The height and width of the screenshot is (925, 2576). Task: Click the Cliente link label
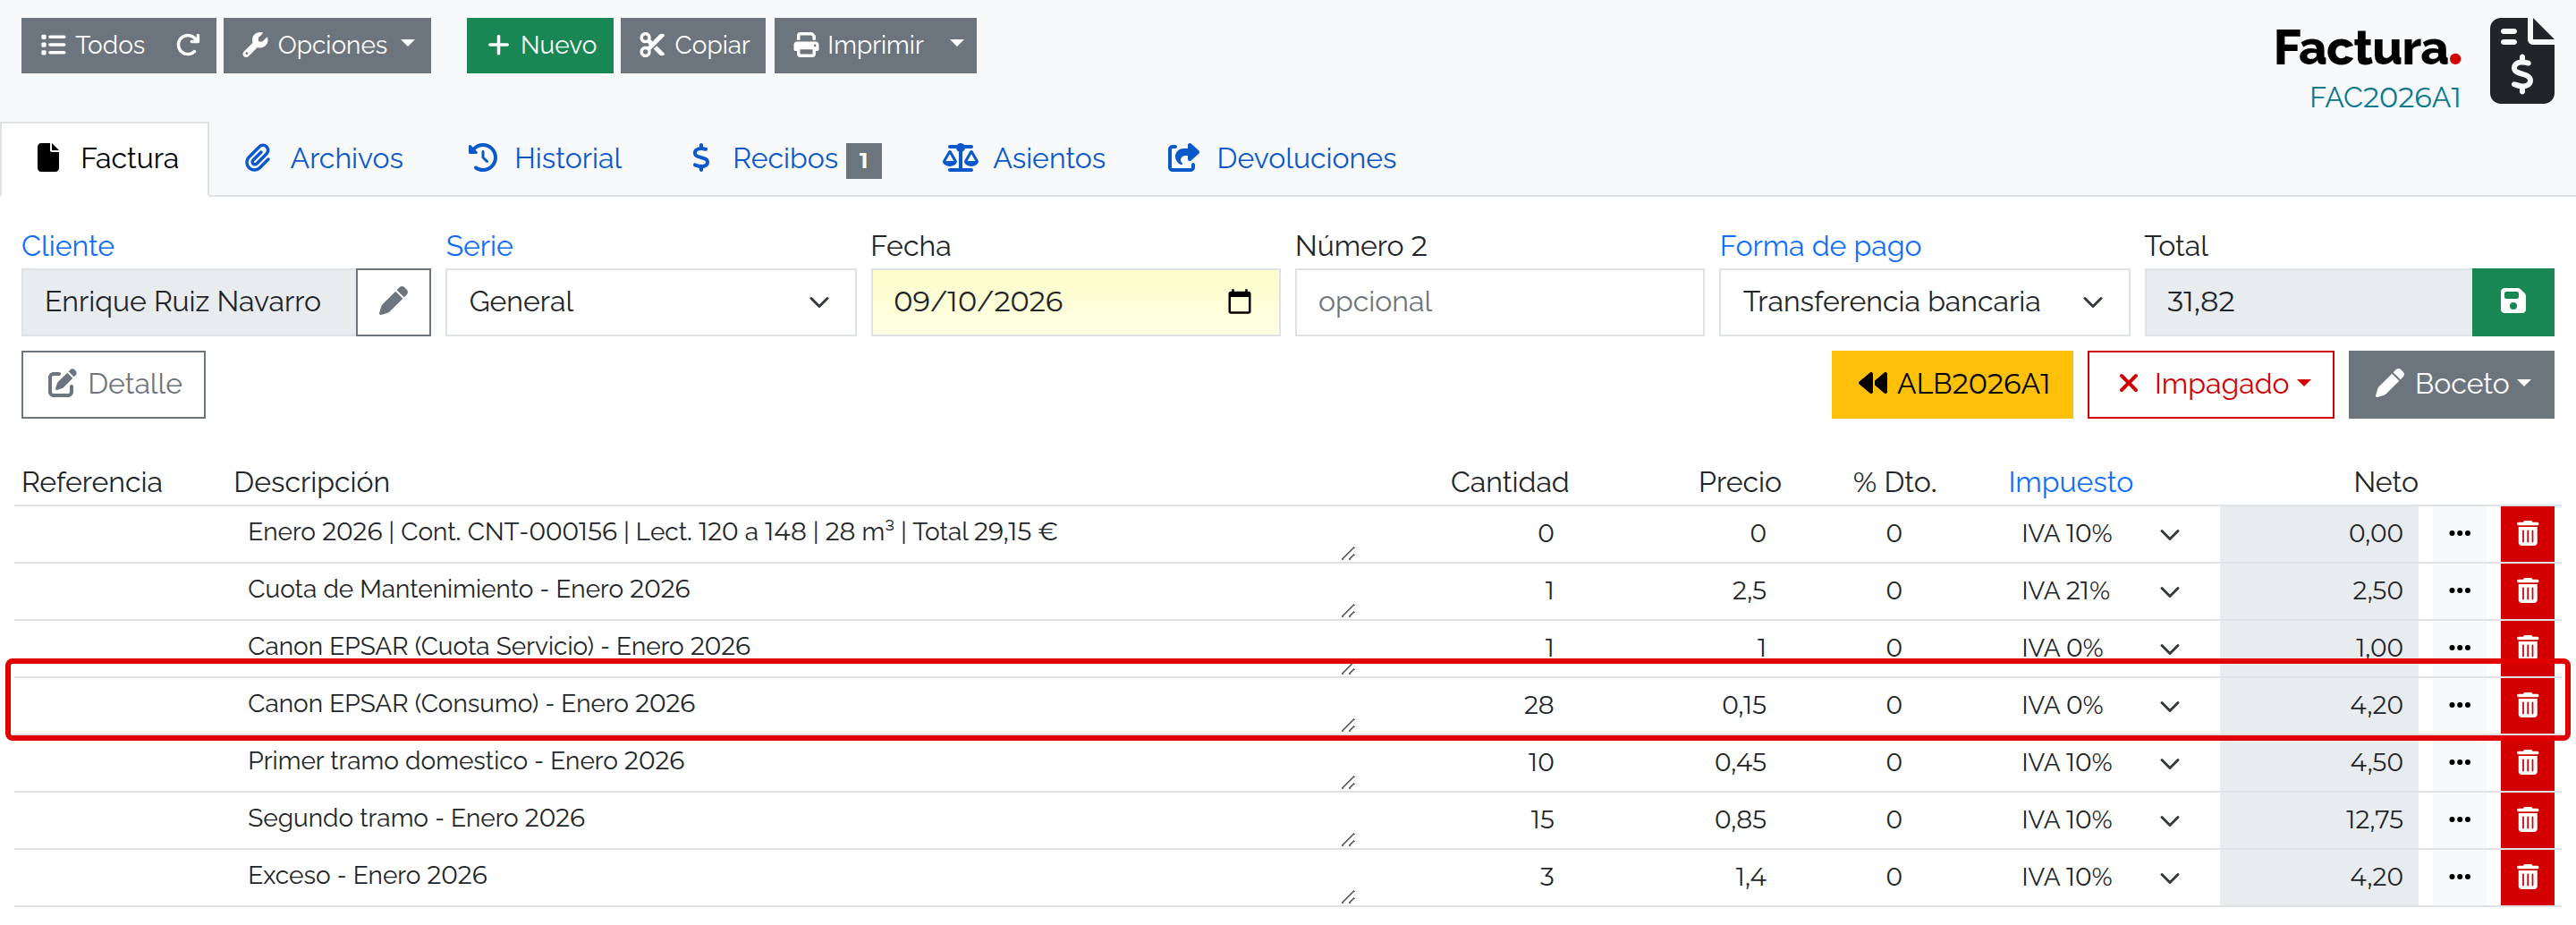(x=68, y=246)
